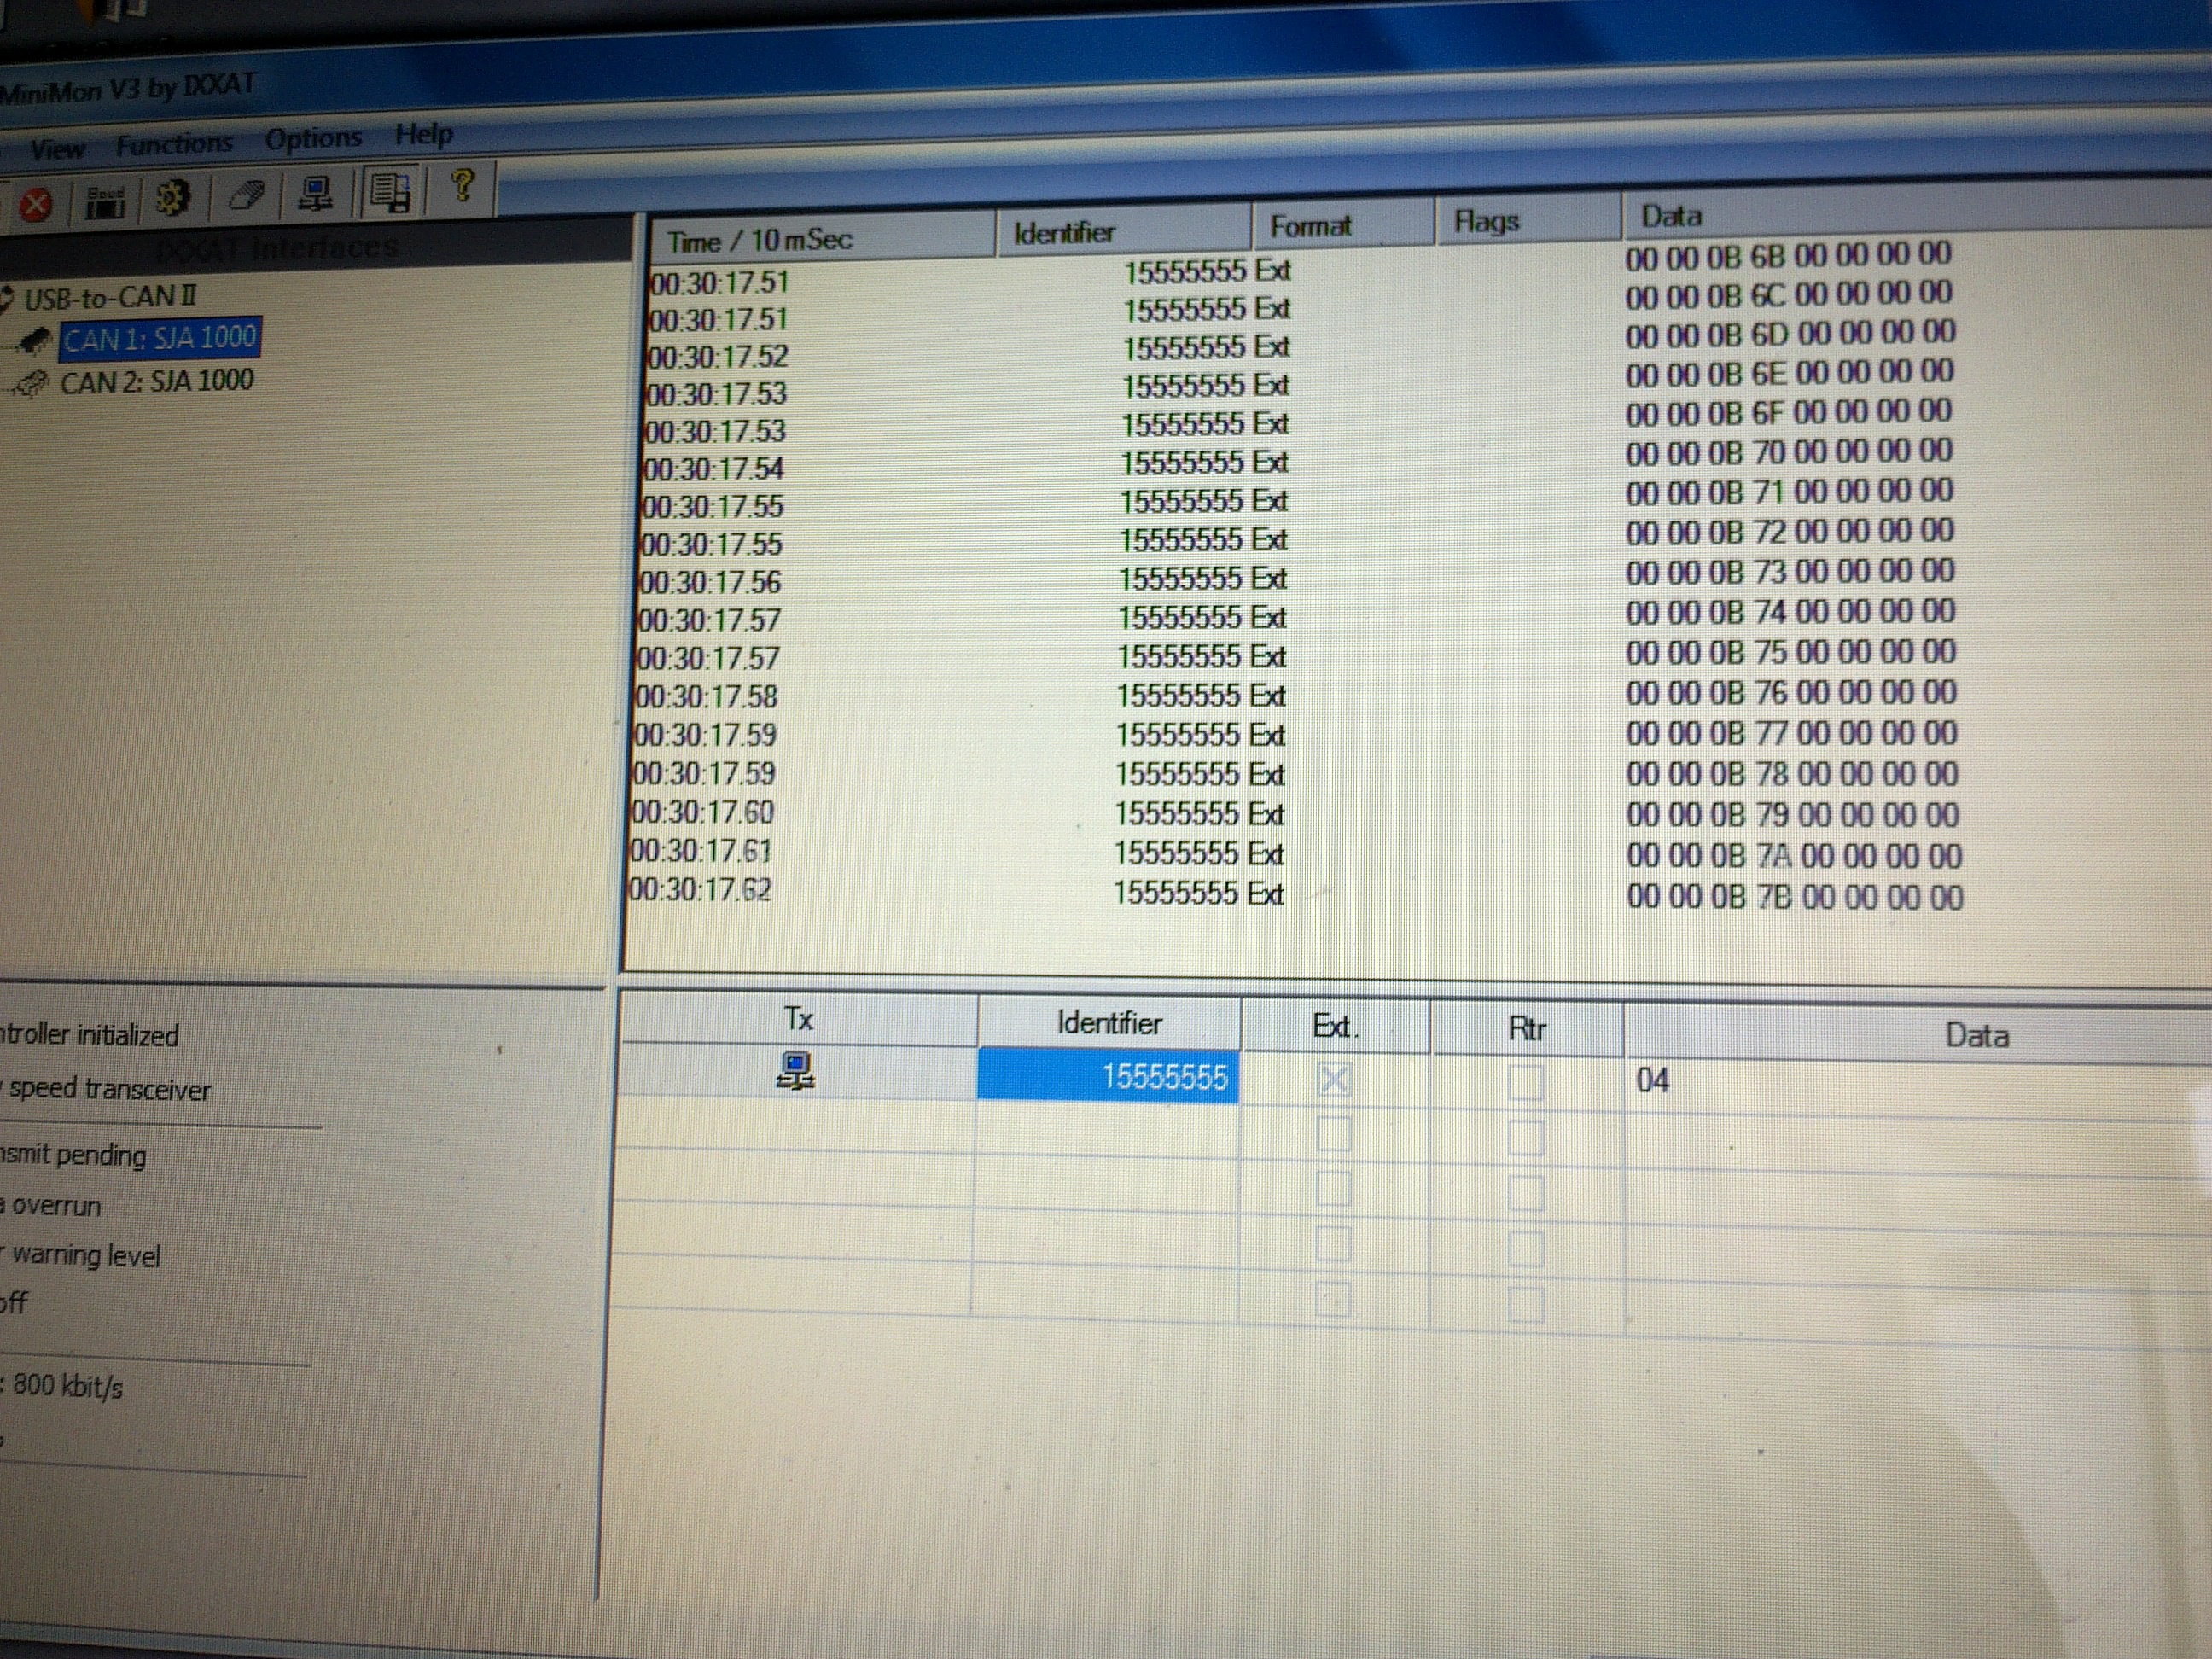Click the red stop CAN toolbar icon

[36, 205]
